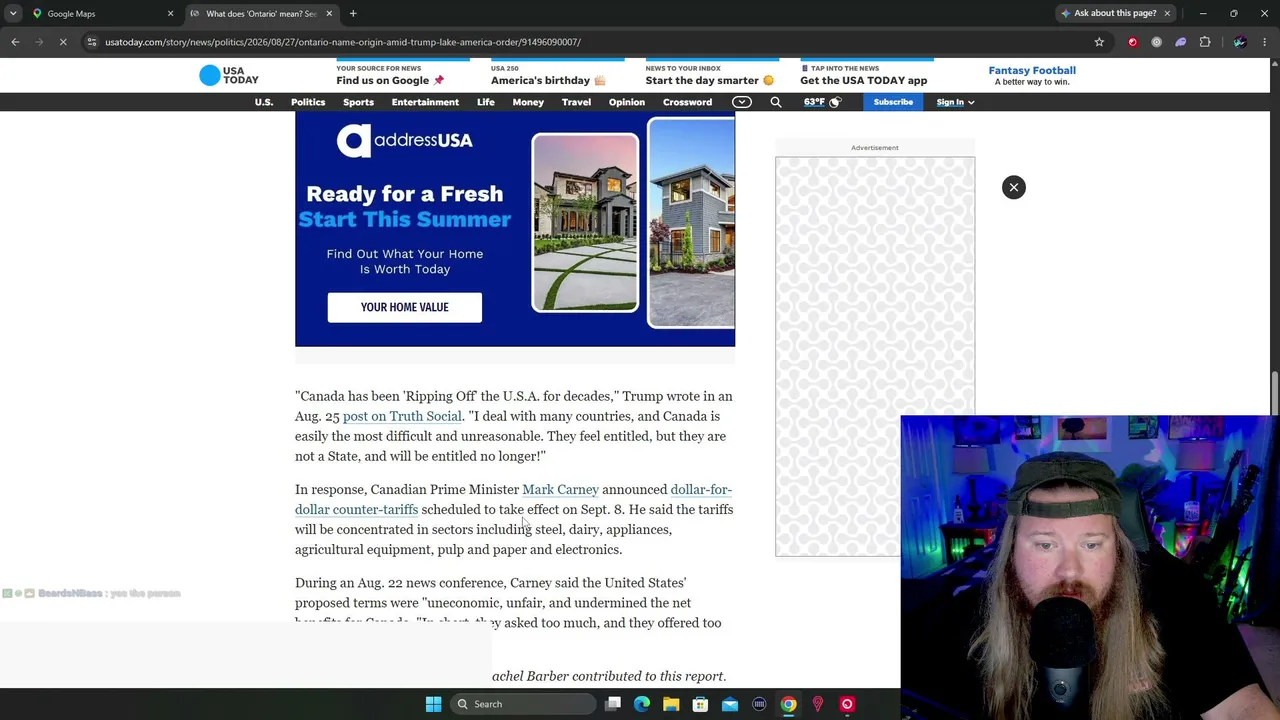
Task: Open the Politics section
Action: click(x=308, y=102)
